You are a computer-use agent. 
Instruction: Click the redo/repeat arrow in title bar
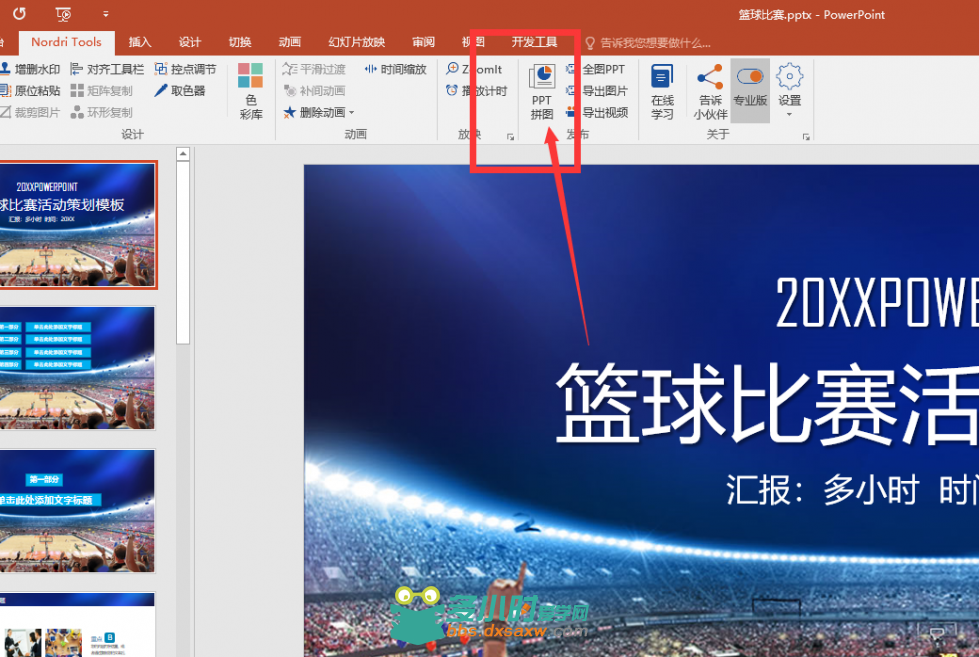click(19, 13)
